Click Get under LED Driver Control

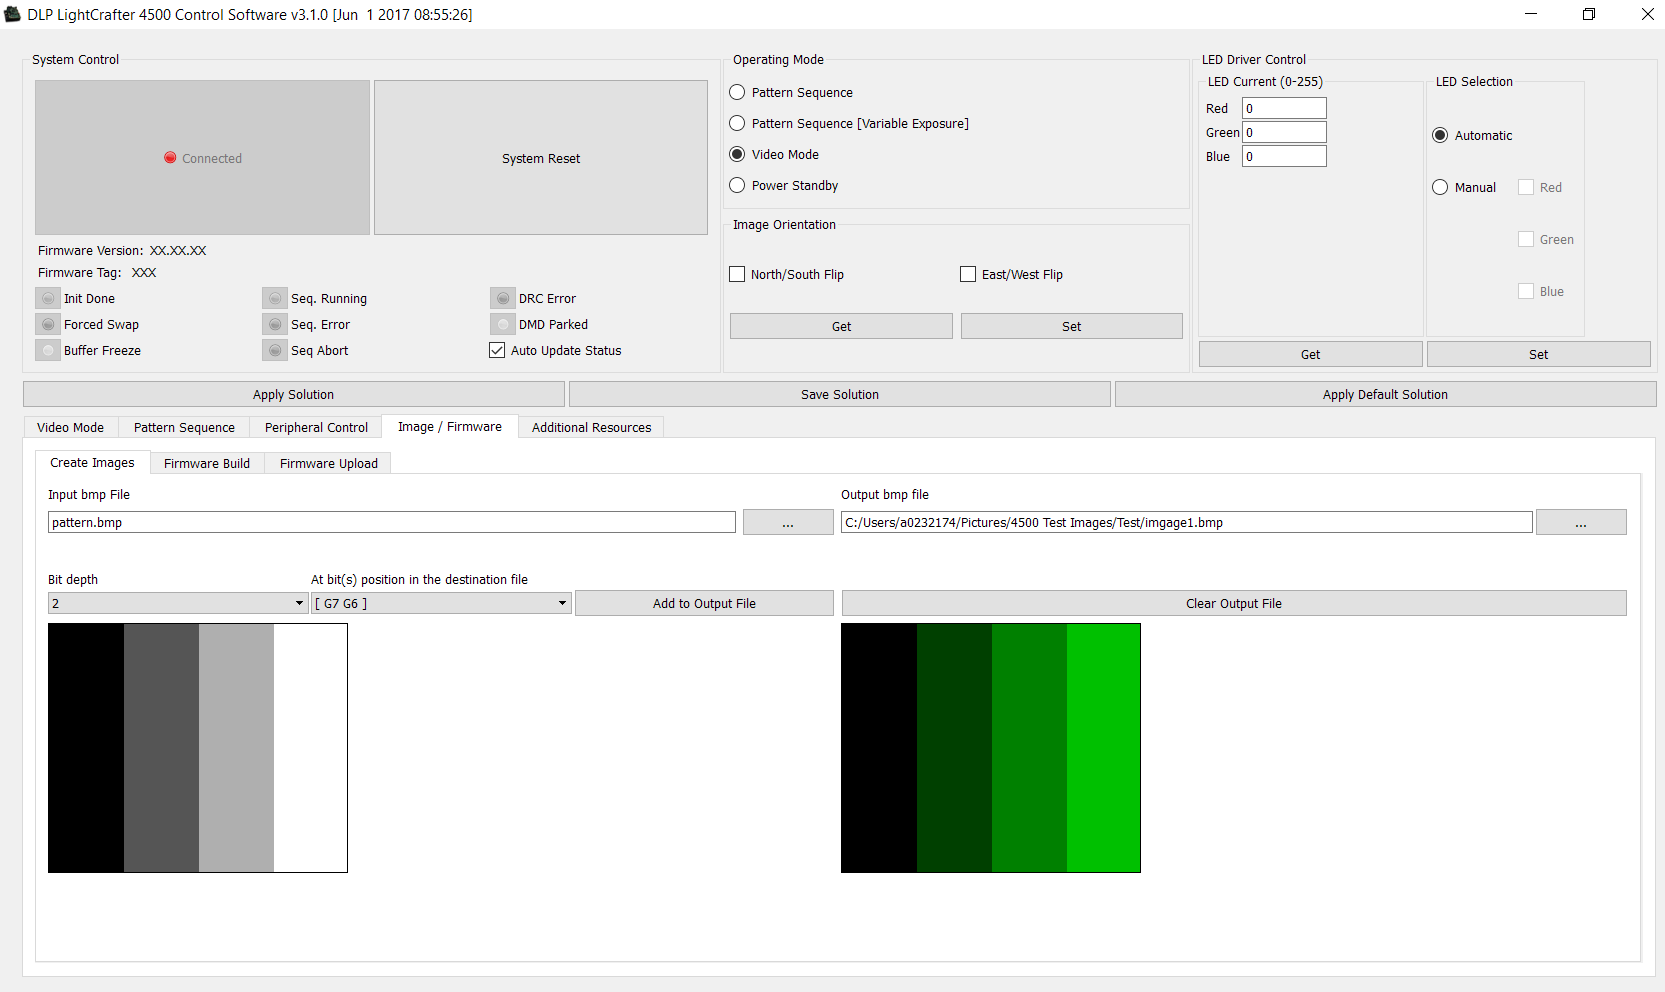click(x=1310, y=354)
